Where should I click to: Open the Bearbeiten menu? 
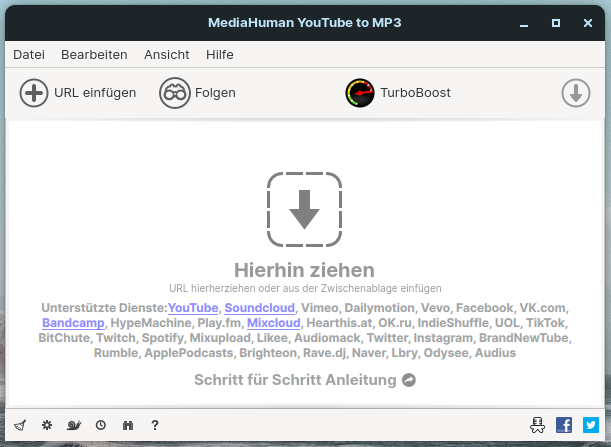pos(94,55)
